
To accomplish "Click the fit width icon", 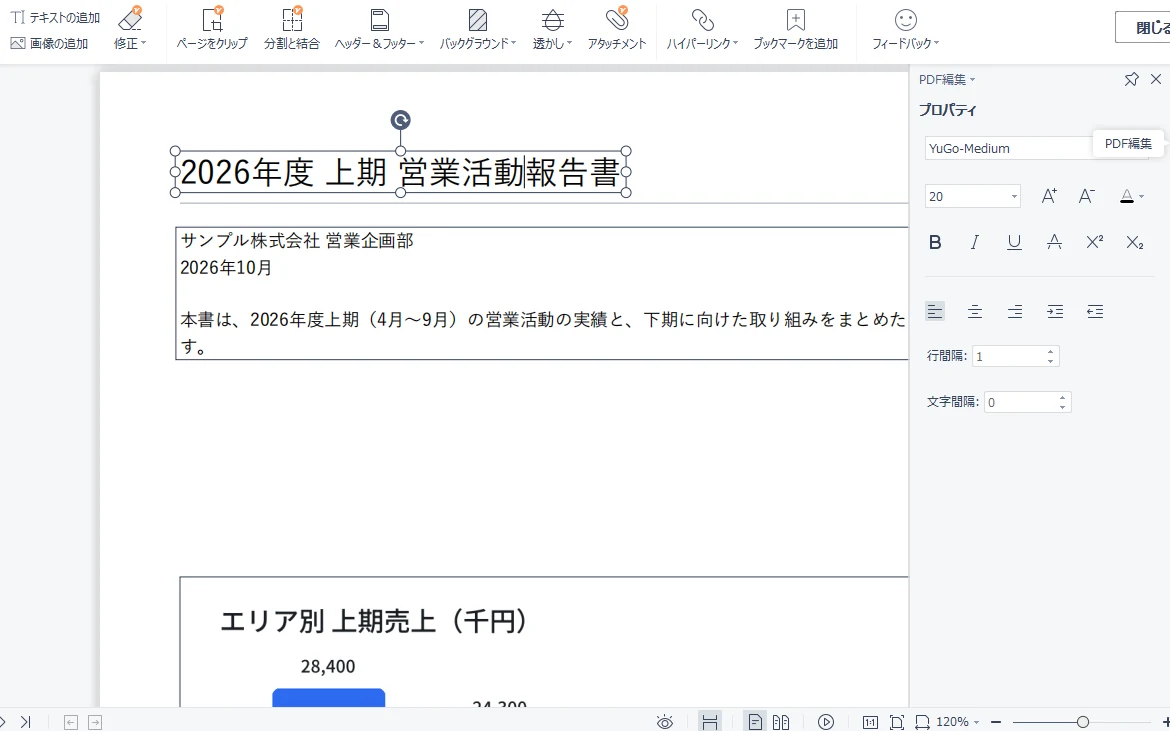I will (922, 722).
